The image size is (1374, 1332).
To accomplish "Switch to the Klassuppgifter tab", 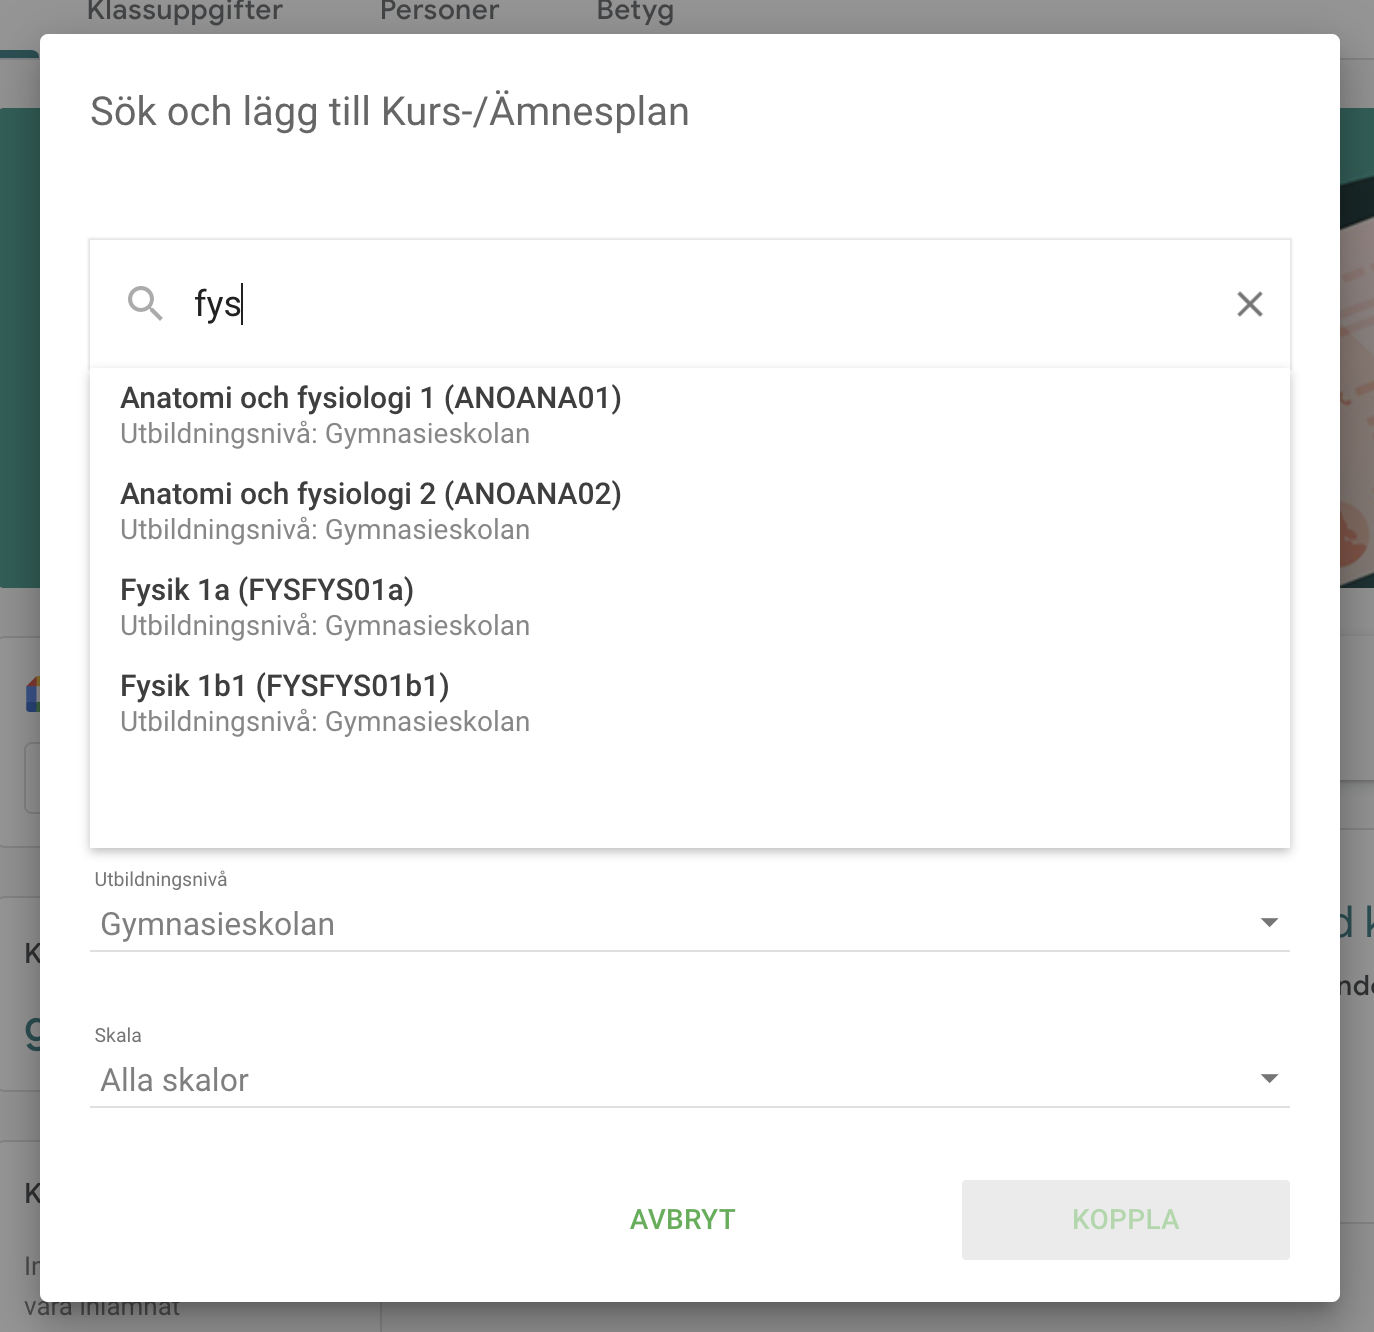I will point(185,12).
